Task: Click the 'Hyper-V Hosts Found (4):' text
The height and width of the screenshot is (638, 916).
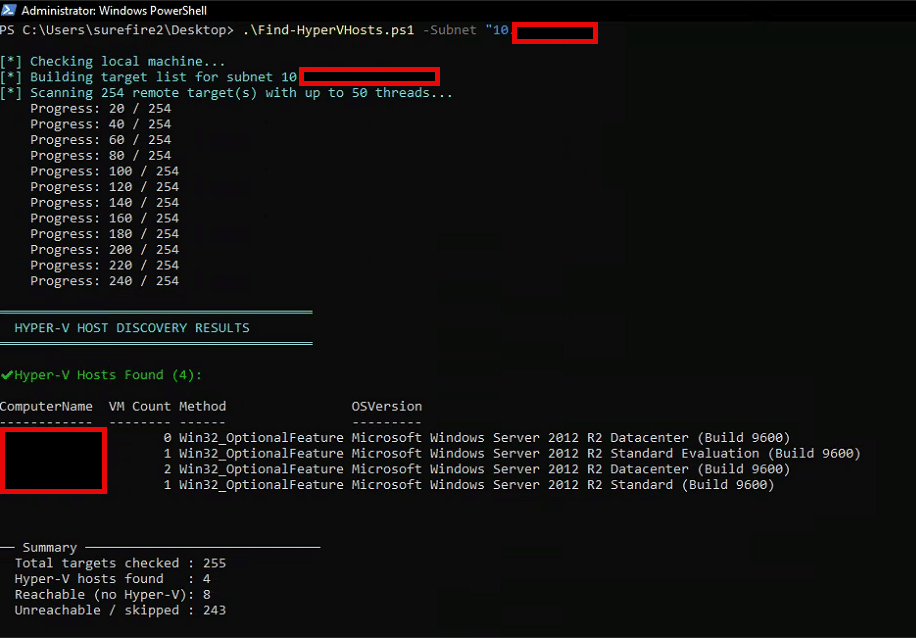Action: 108,375
